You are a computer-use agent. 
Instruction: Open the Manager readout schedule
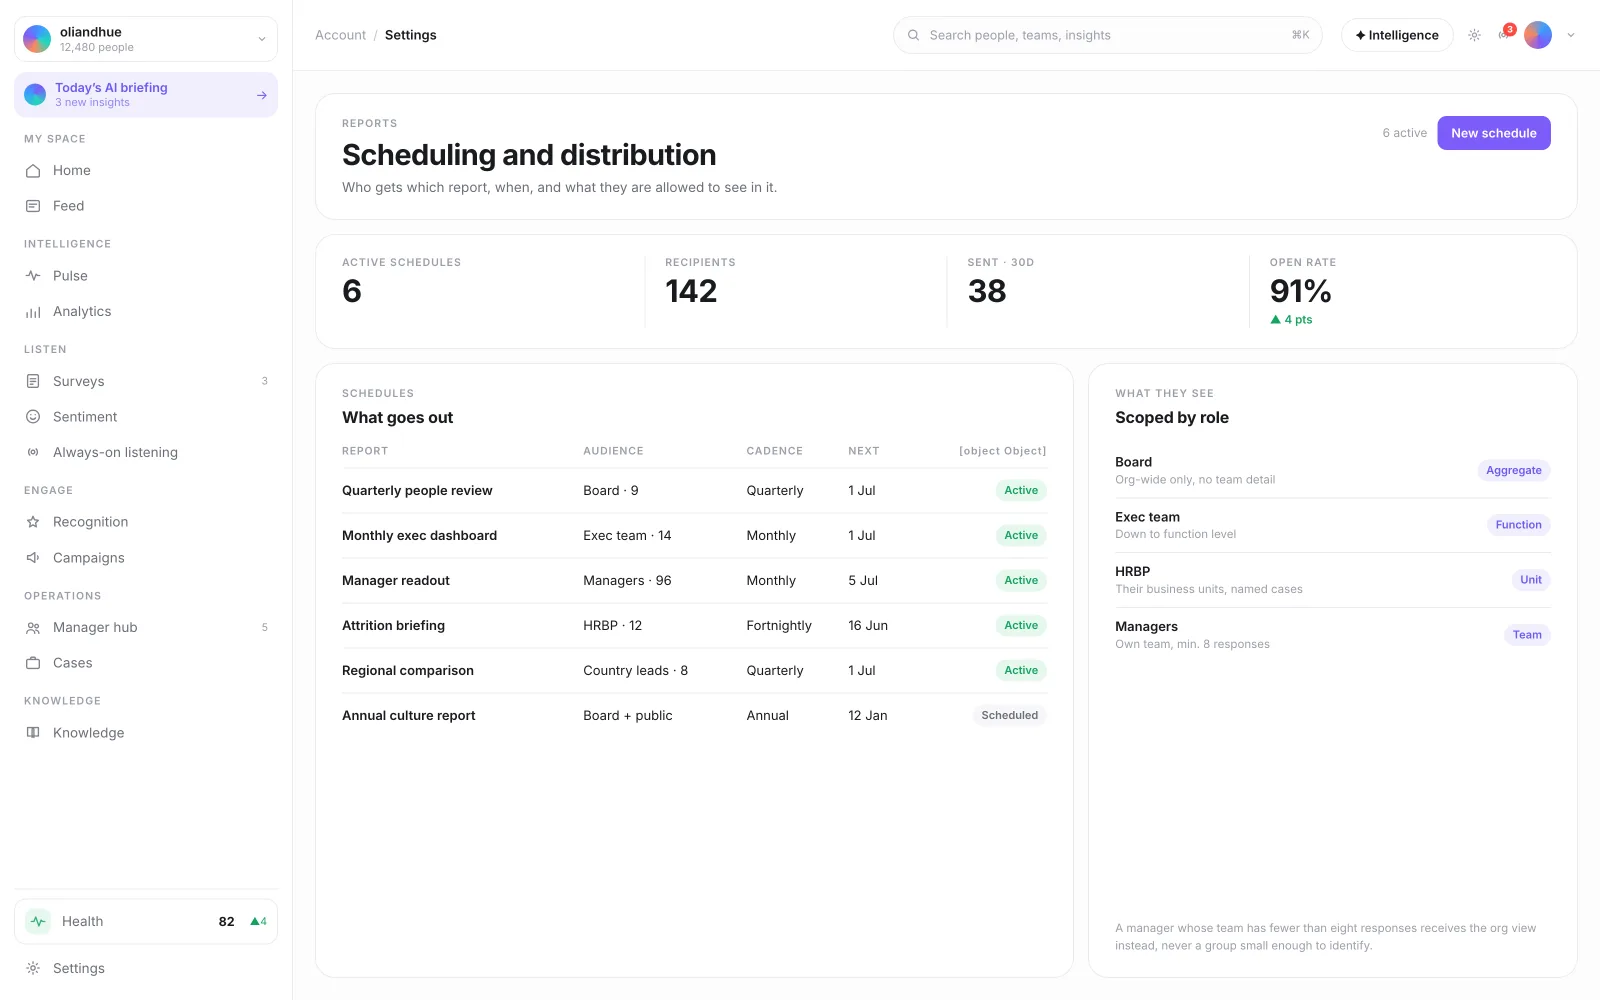[694, 581]
